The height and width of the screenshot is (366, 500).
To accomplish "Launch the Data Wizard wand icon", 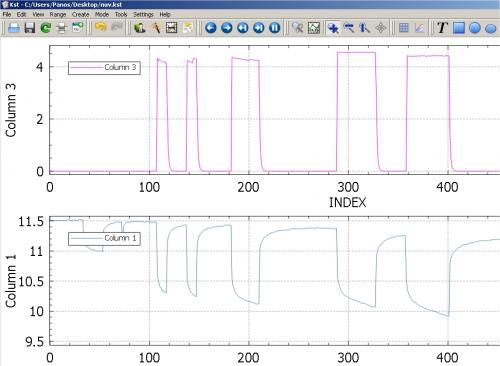I will (156, 28).
